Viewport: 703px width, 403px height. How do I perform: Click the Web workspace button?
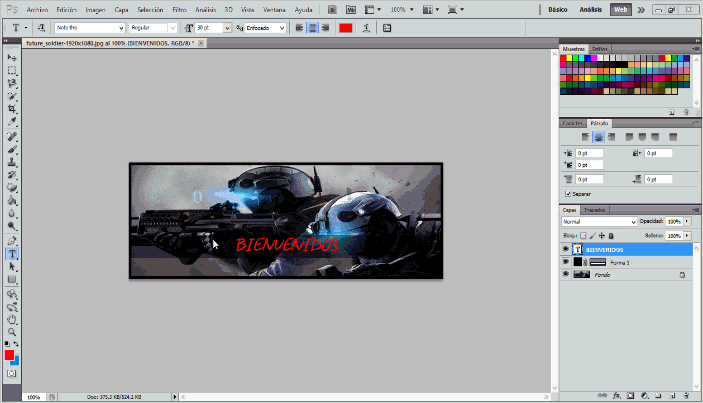pos(621,9)
